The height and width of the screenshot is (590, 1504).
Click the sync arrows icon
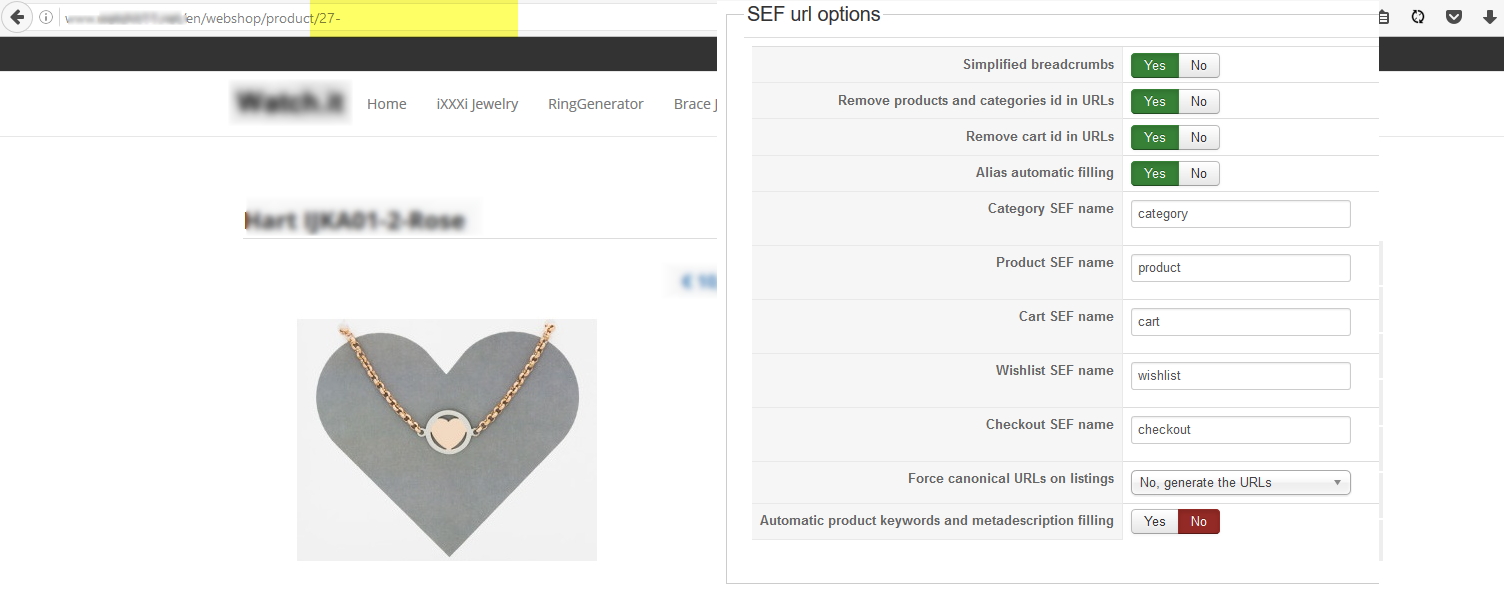1418,17
